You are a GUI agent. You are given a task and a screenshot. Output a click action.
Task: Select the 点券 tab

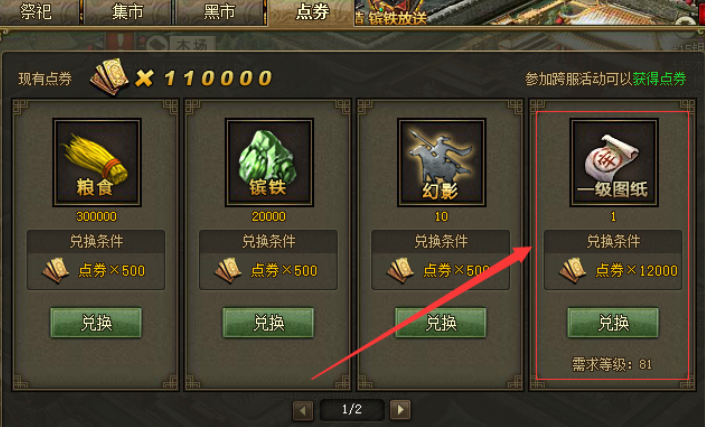point(311,12)
